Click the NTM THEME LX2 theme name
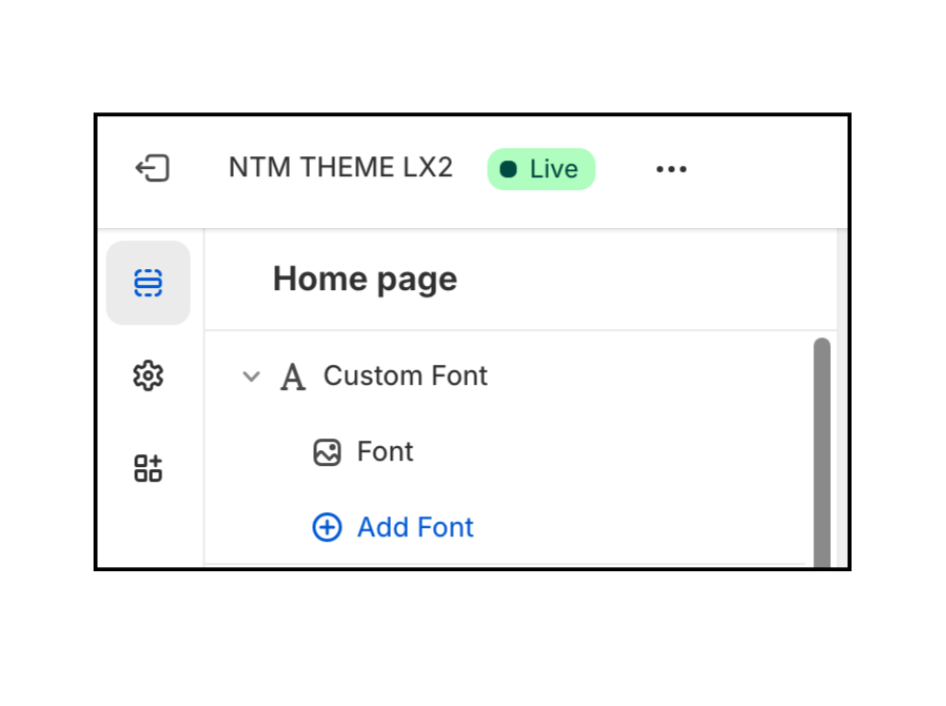Image resolution: width=946 pixels, height=706 pixels. coord(340,168)
